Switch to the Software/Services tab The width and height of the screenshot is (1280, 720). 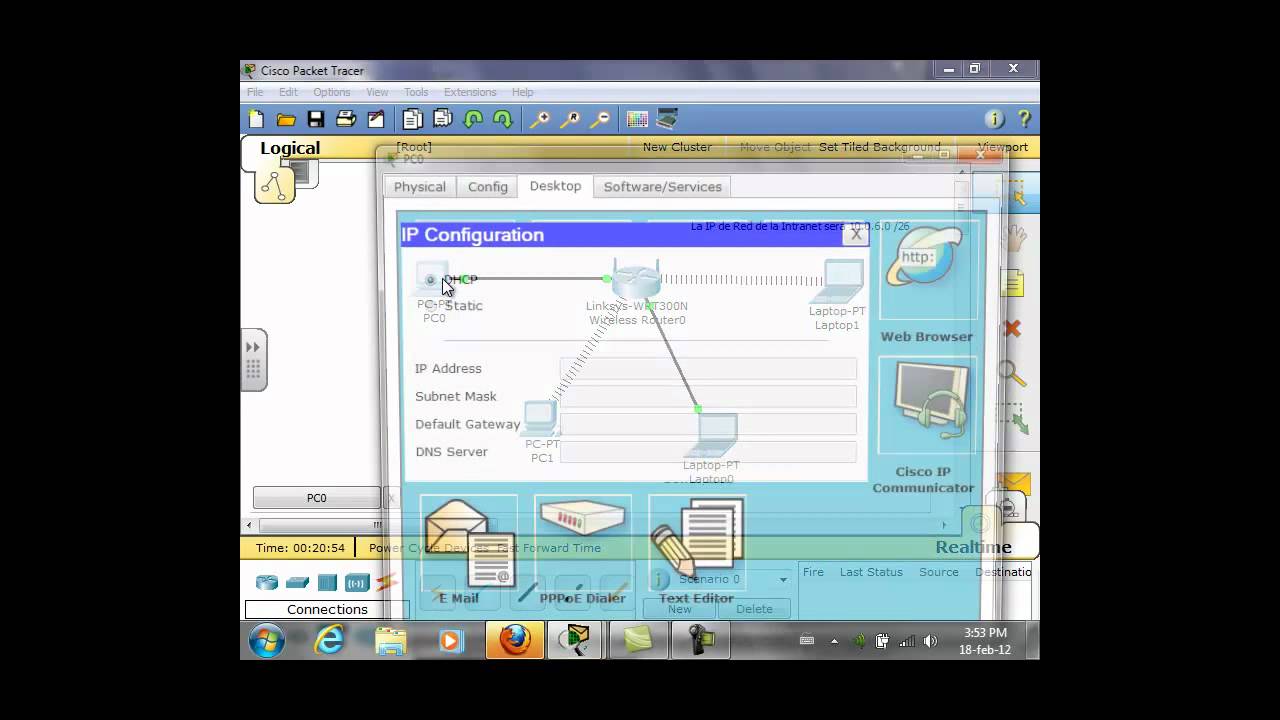click(x=662, y=187)
